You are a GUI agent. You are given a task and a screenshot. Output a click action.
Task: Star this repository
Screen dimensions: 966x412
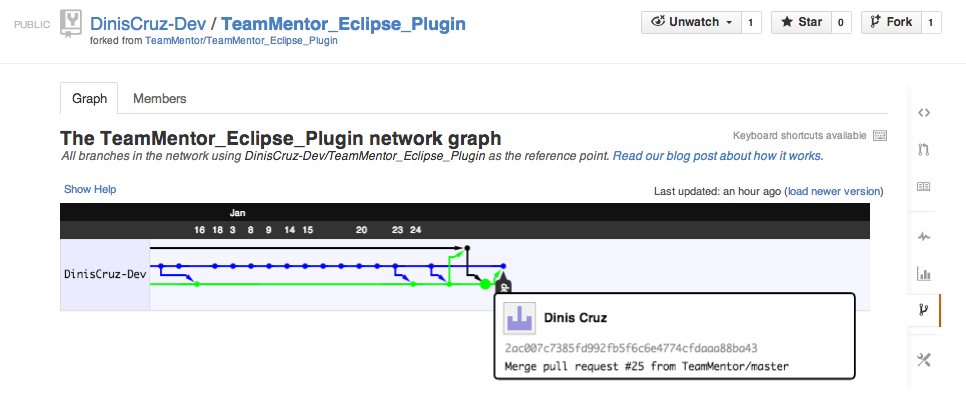(800, 22)
